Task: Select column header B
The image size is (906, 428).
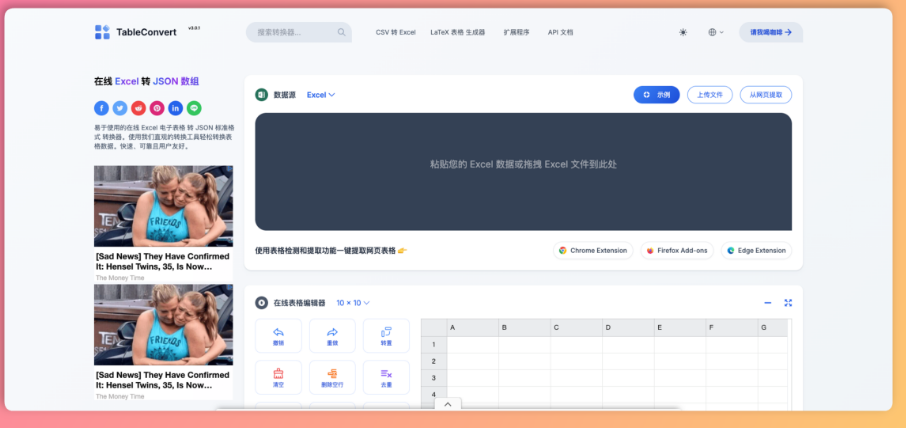Action: (525, 327)
